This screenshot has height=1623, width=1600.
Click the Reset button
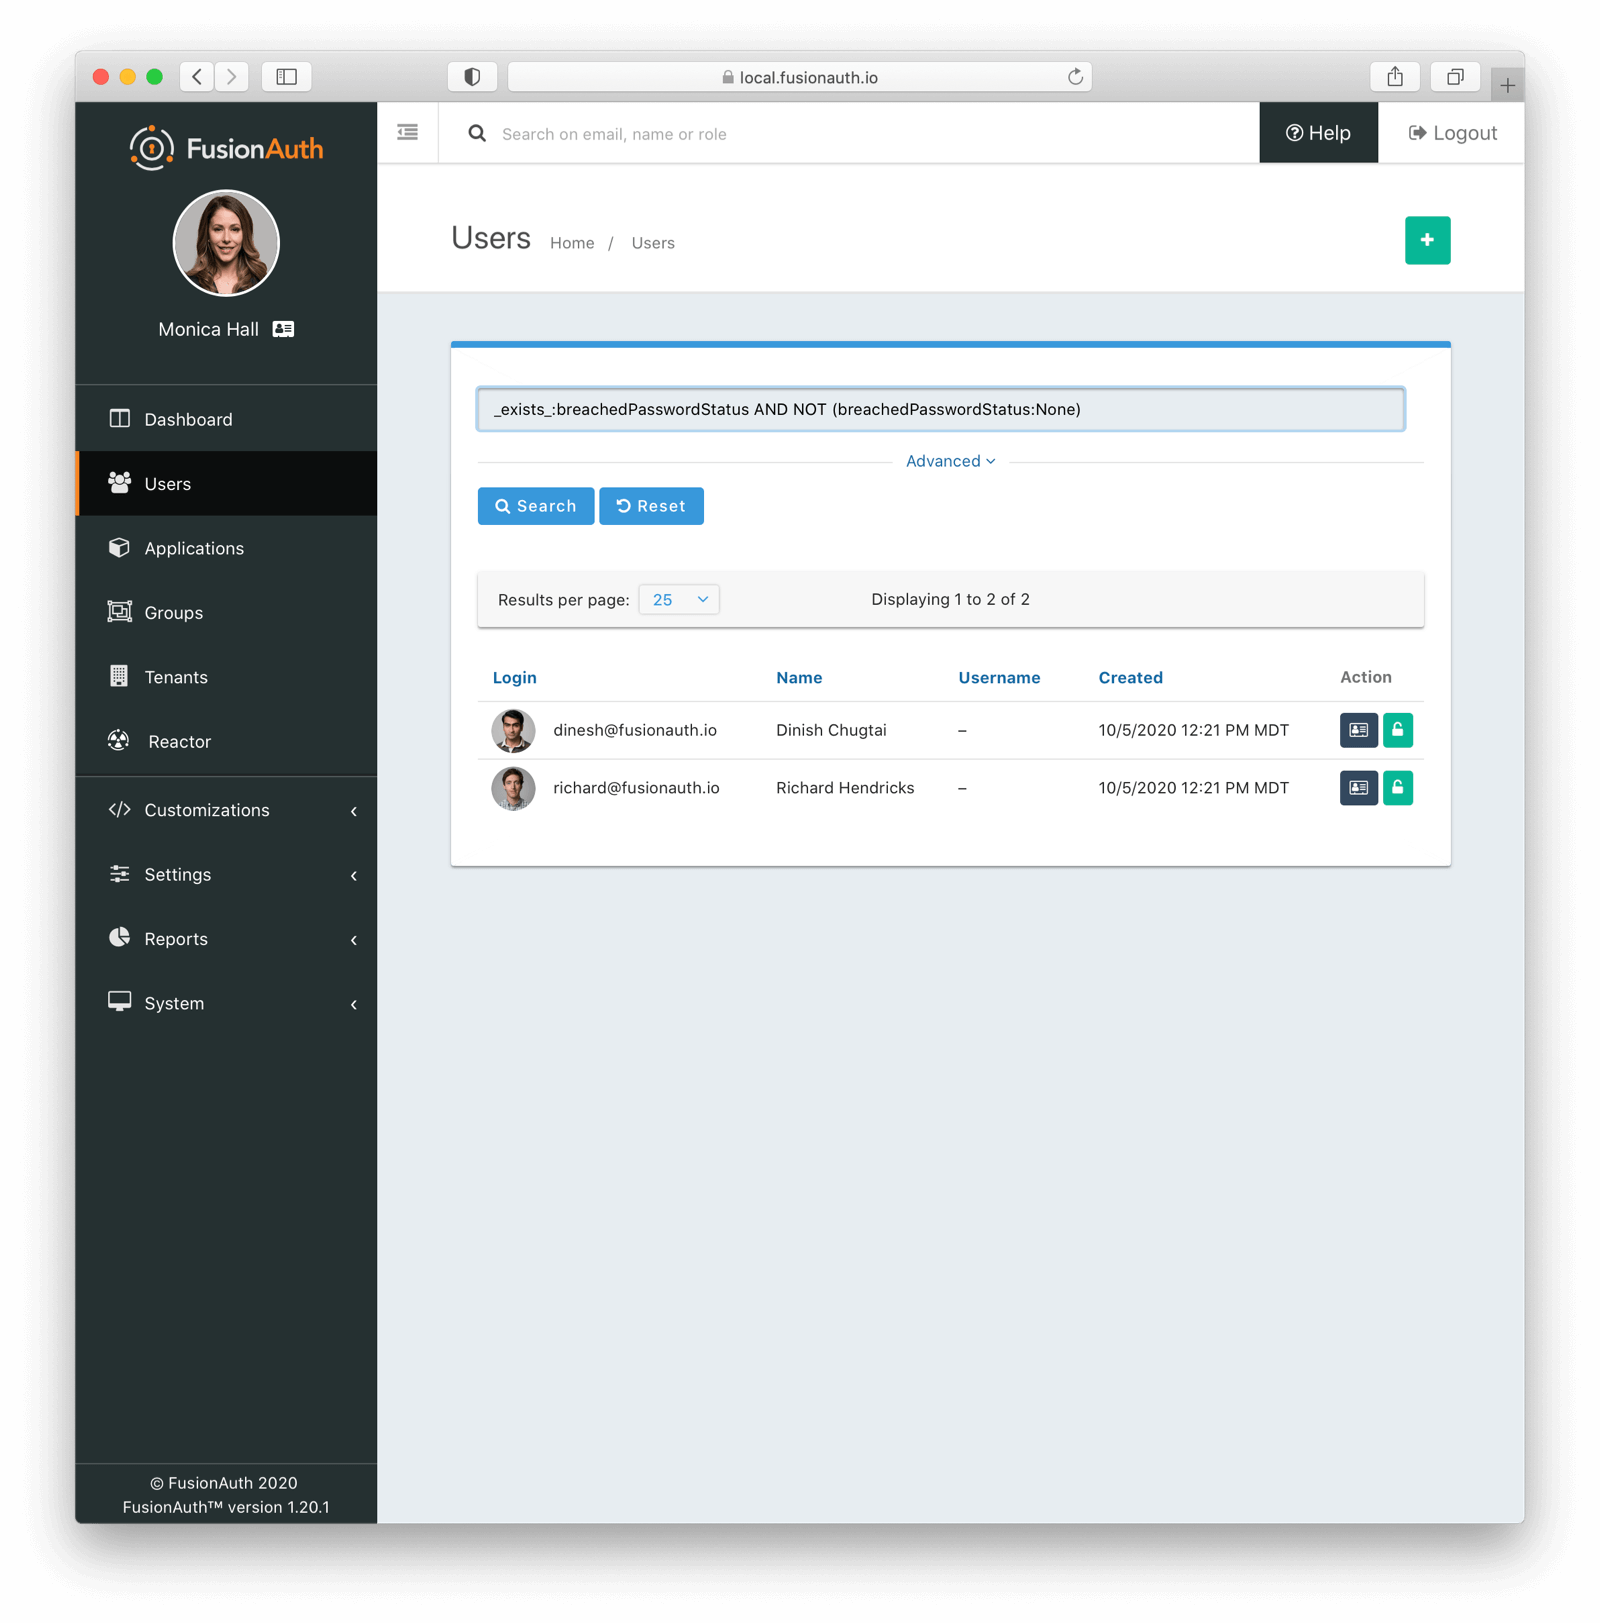(x=651, y=506)
